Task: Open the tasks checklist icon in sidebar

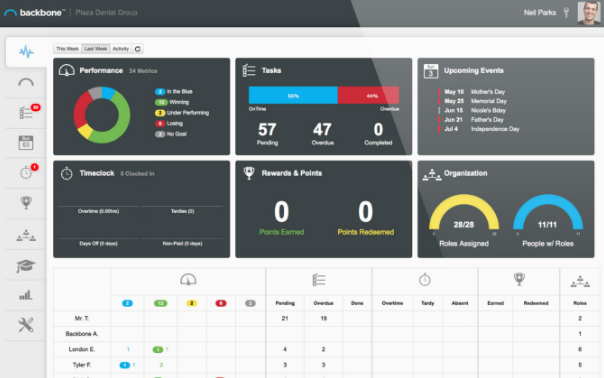Action: [x=26, y=113]
